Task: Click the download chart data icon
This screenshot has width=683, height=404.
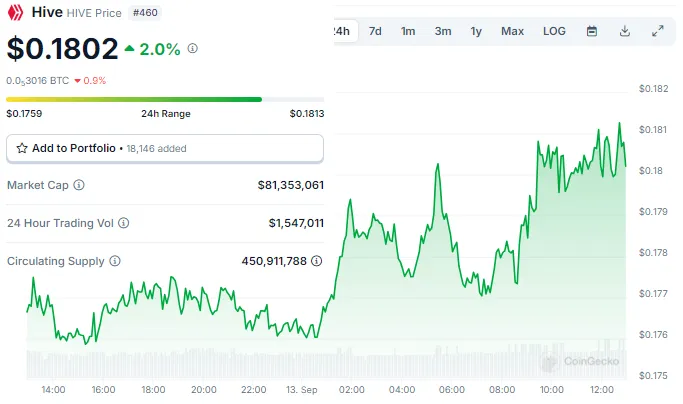Action: (625, 31)
